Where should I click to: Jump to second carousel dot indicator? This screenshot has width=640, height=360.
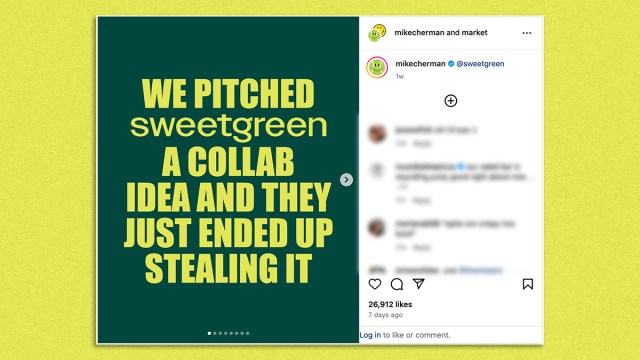[x=215, y=333]
